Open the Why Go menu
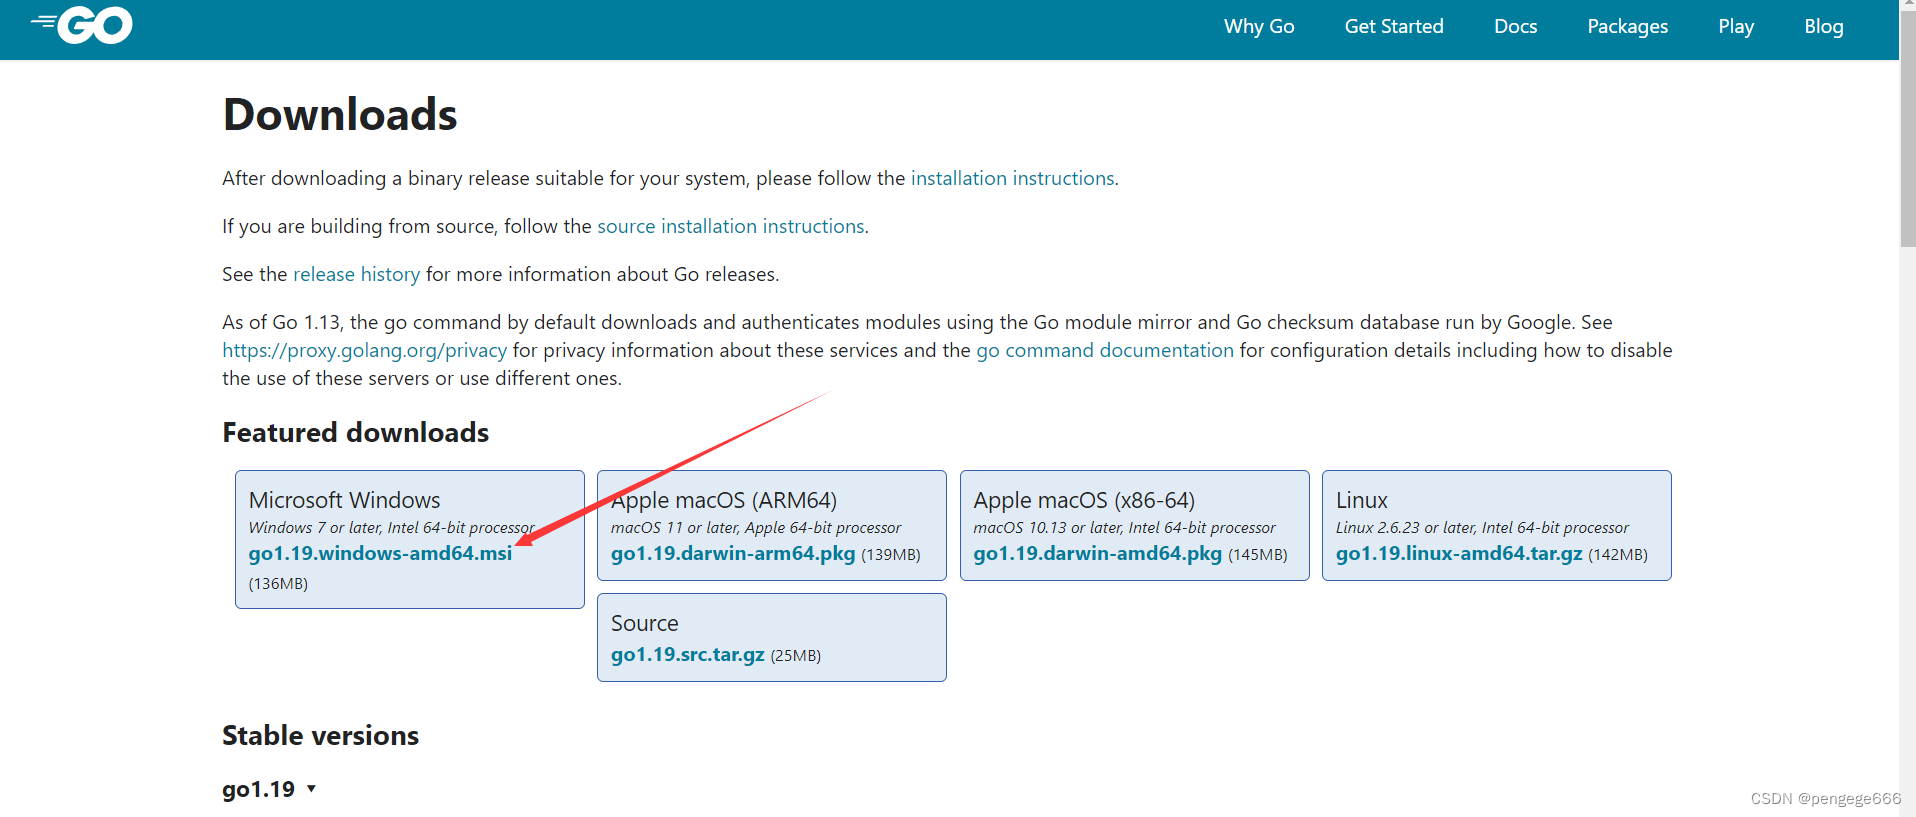The width and height of the screenshot is (1916, 817). tap(1259, 27)
